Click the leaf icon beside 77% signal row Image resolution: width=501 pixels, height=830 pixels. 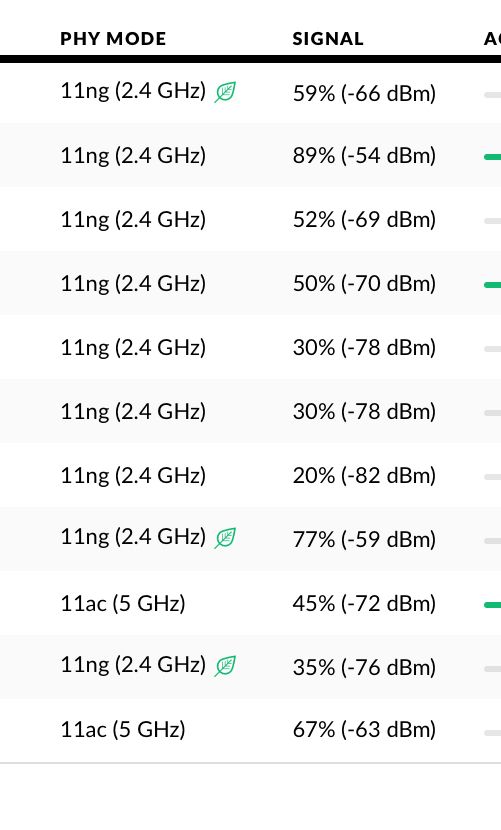point(225,538)
